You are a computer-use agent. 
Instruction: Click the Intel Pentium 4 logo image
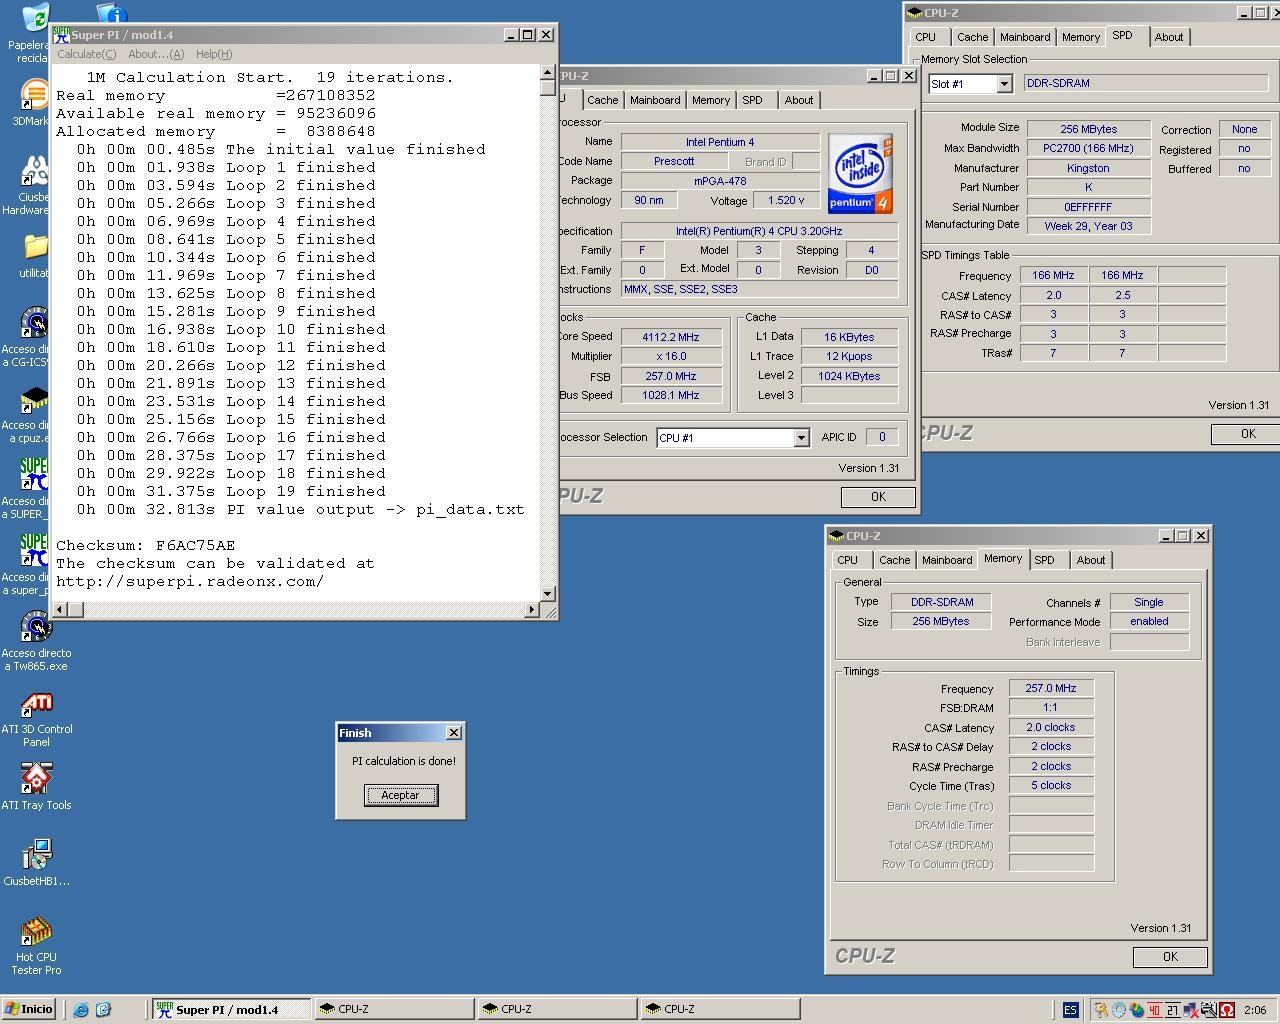[x=859, y=174]
